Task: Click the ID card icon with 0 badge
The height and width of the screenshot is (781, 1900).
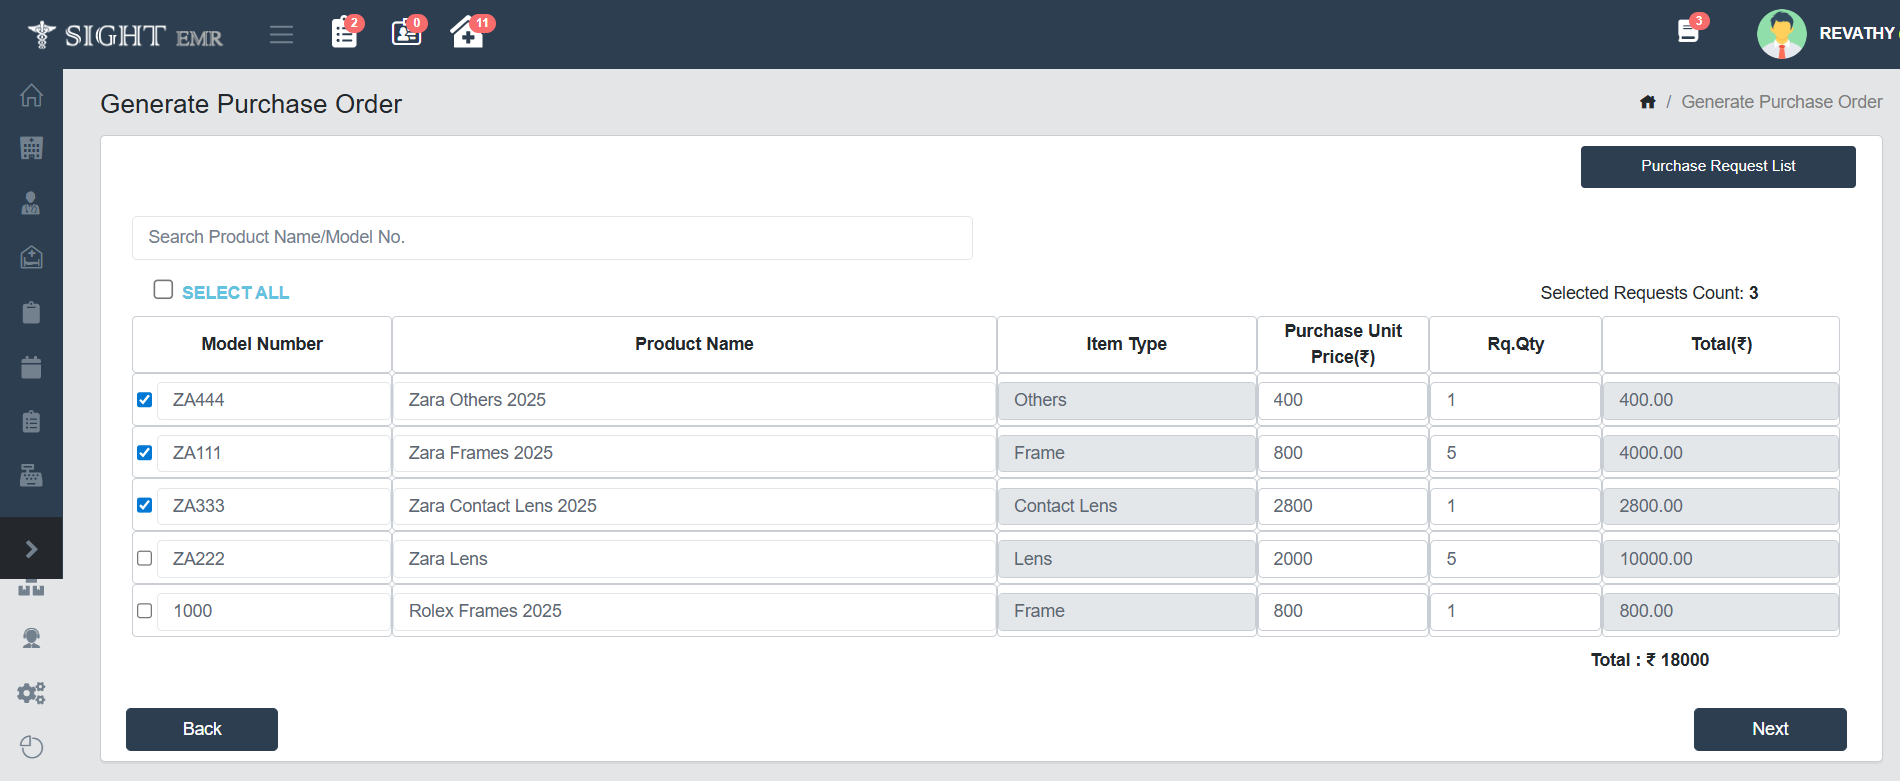Action: tap(406, 33)
